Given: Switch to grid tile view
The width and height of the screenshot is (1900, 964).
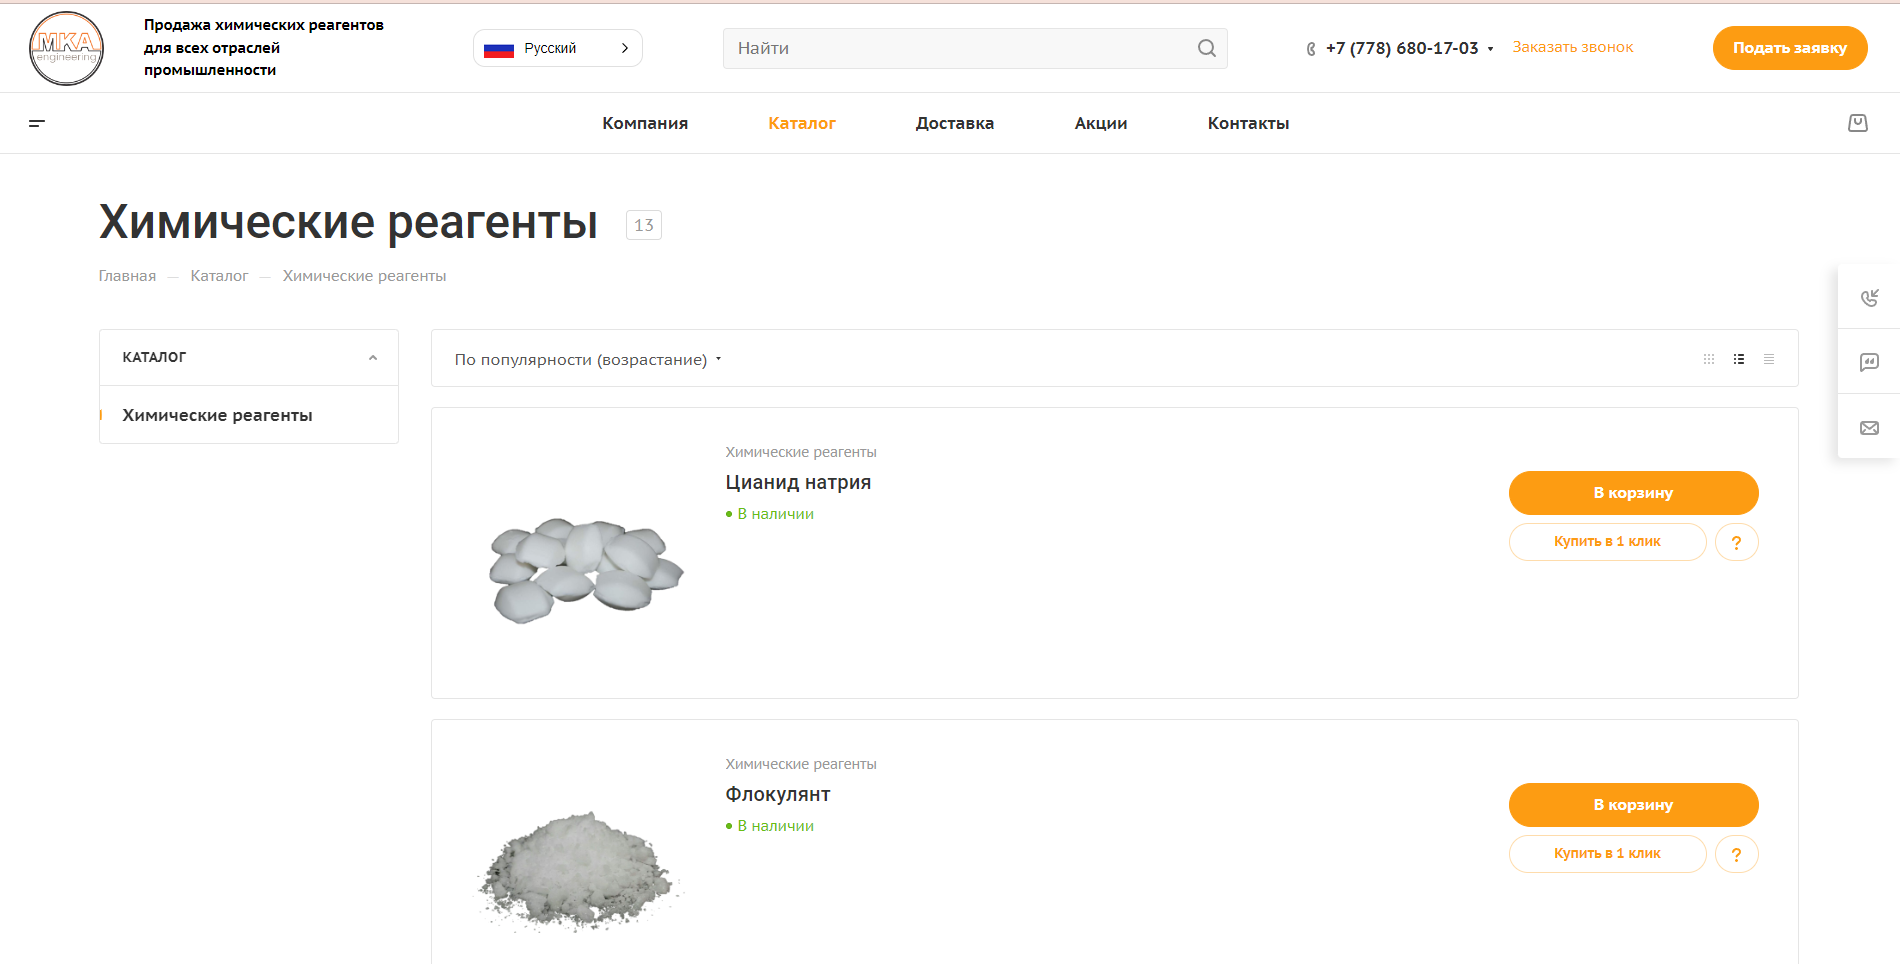Looking at the screenshot, I should coord(1709,359).
